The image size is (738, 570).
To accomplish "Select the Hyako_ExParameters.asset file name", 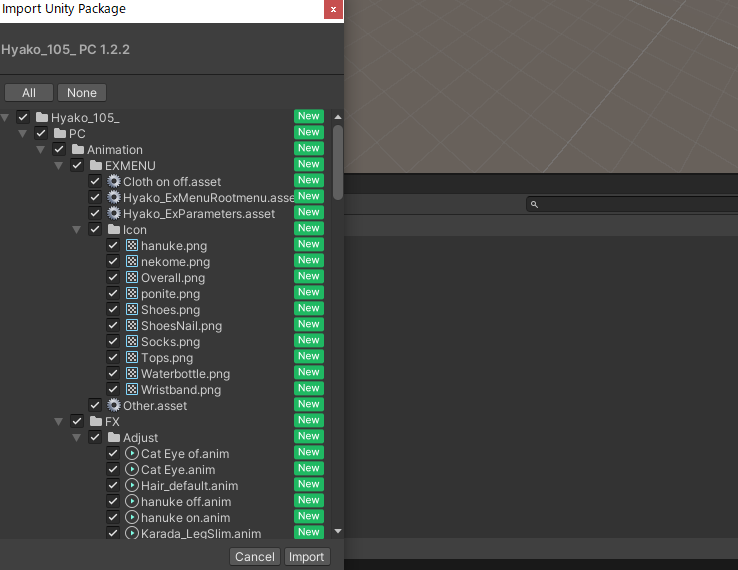I will (199, 214).
